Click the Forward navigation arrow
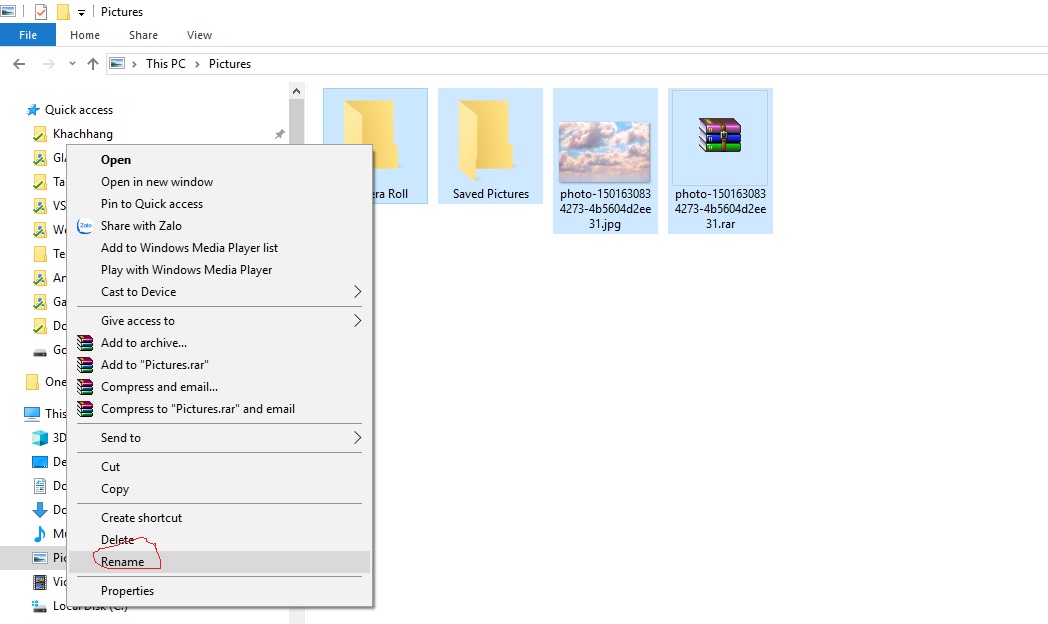The image size is (1048, 624). (x=48, y=64)
